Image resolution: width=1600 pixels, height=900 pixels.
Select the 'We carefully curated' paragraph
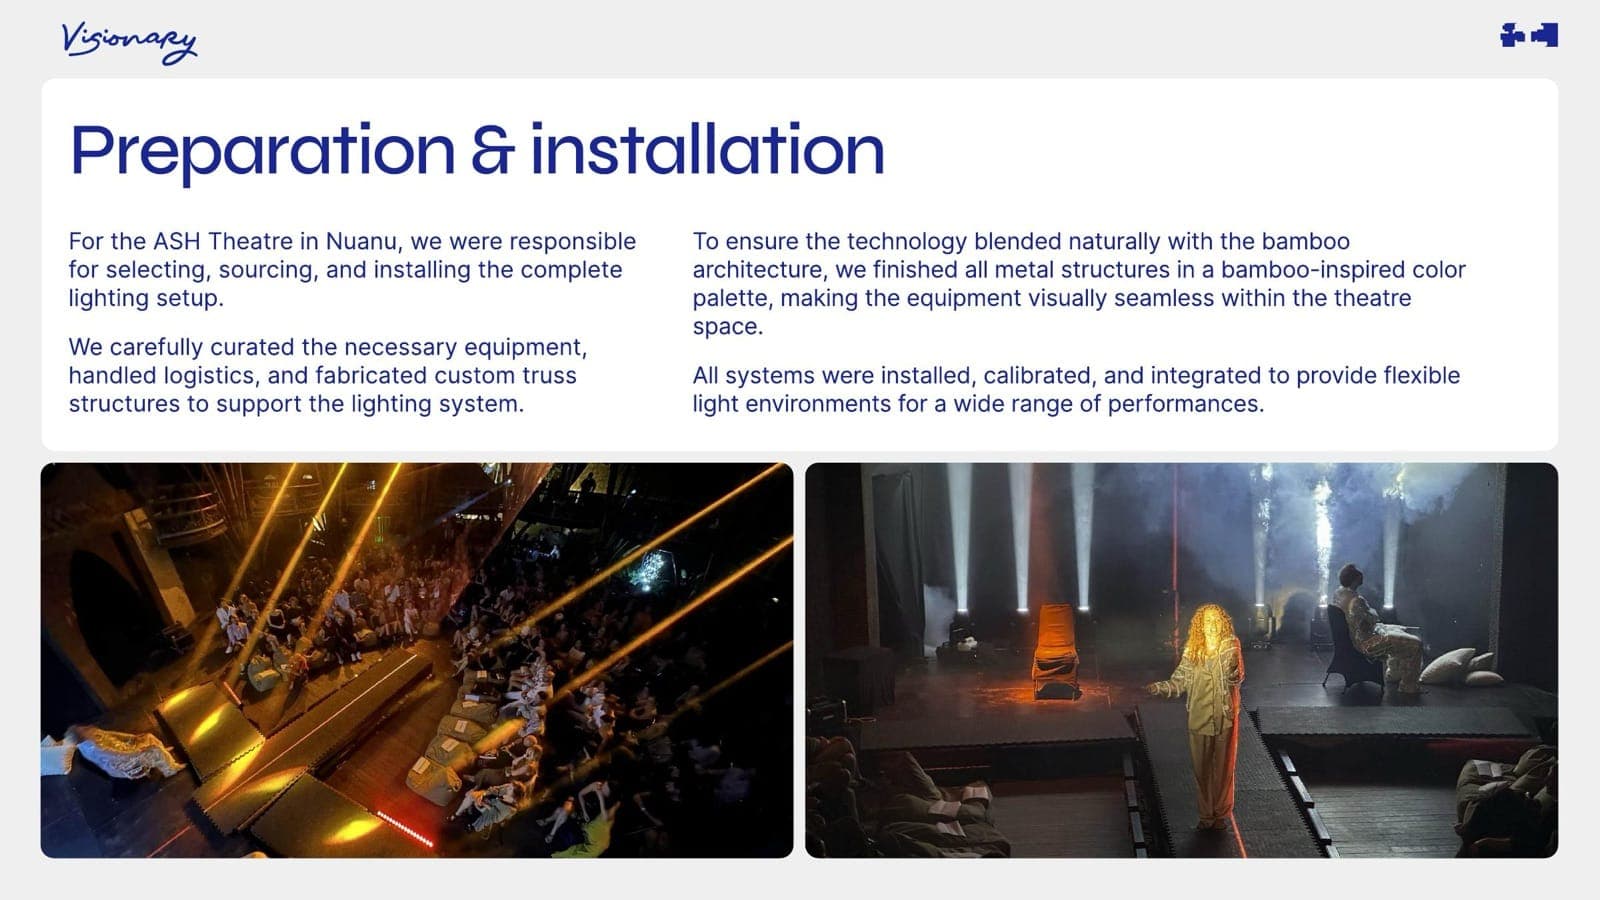click(x=328, y=375)
